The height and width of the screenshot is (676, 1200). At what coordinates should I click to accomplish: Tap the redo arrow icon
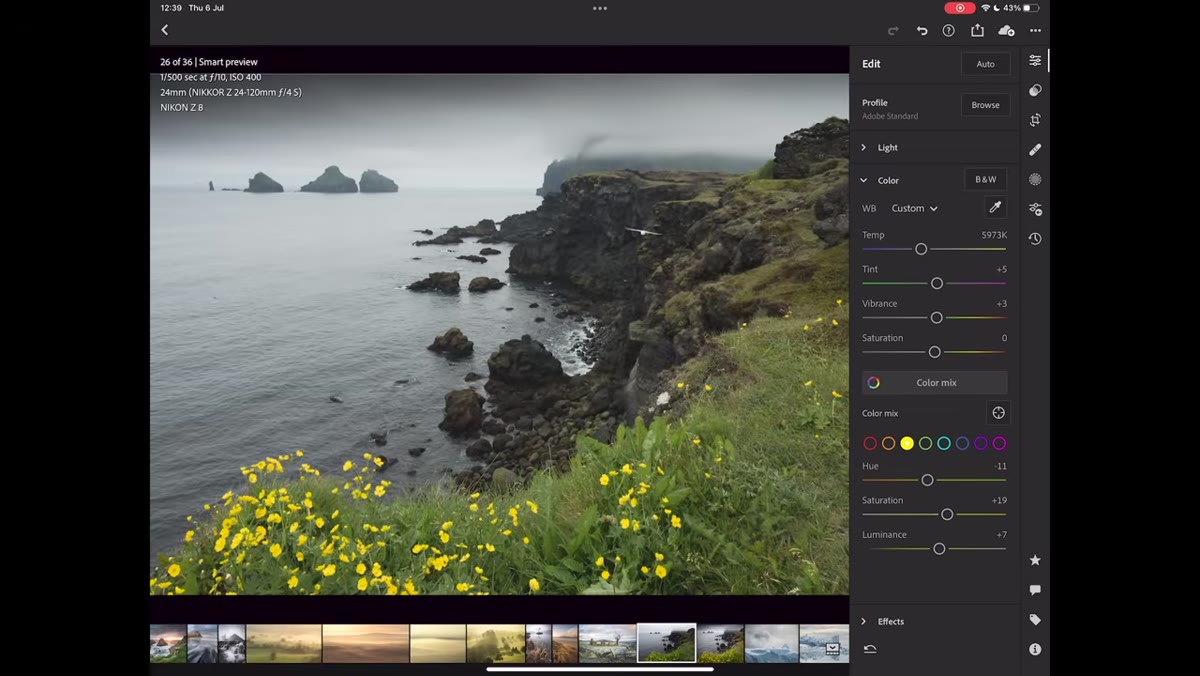[x=893, y=31]
